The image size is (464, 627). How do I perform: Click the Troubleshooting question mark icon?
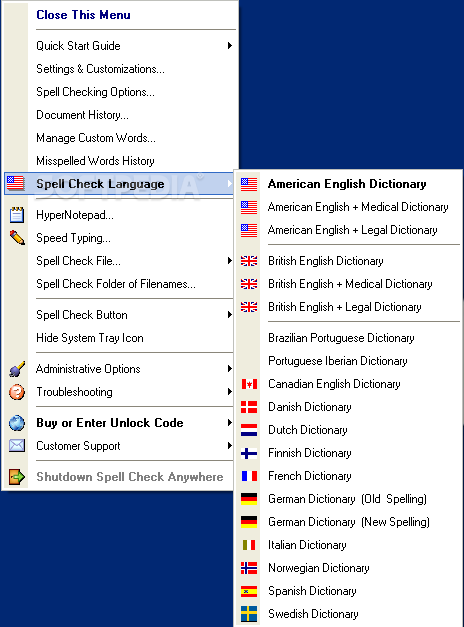pyautogui.click(x=17, y=392)
